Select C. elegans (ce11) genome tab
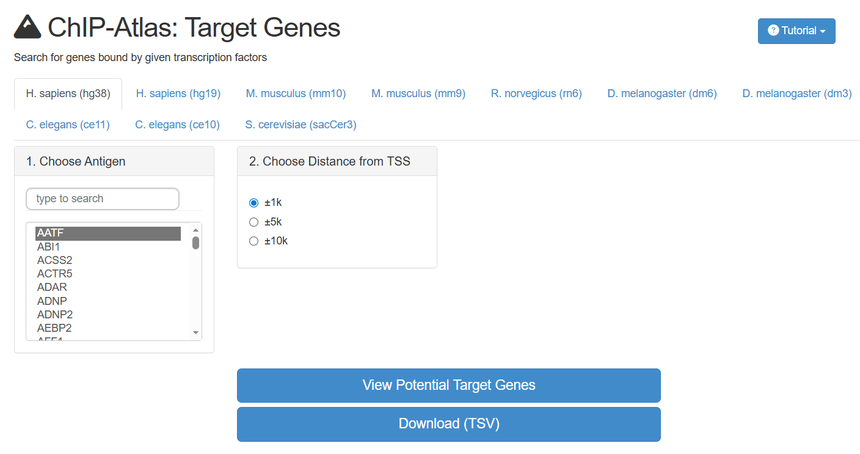Image resolution: width=860 pixels, height=454 pixels. (x=67, y=125)
